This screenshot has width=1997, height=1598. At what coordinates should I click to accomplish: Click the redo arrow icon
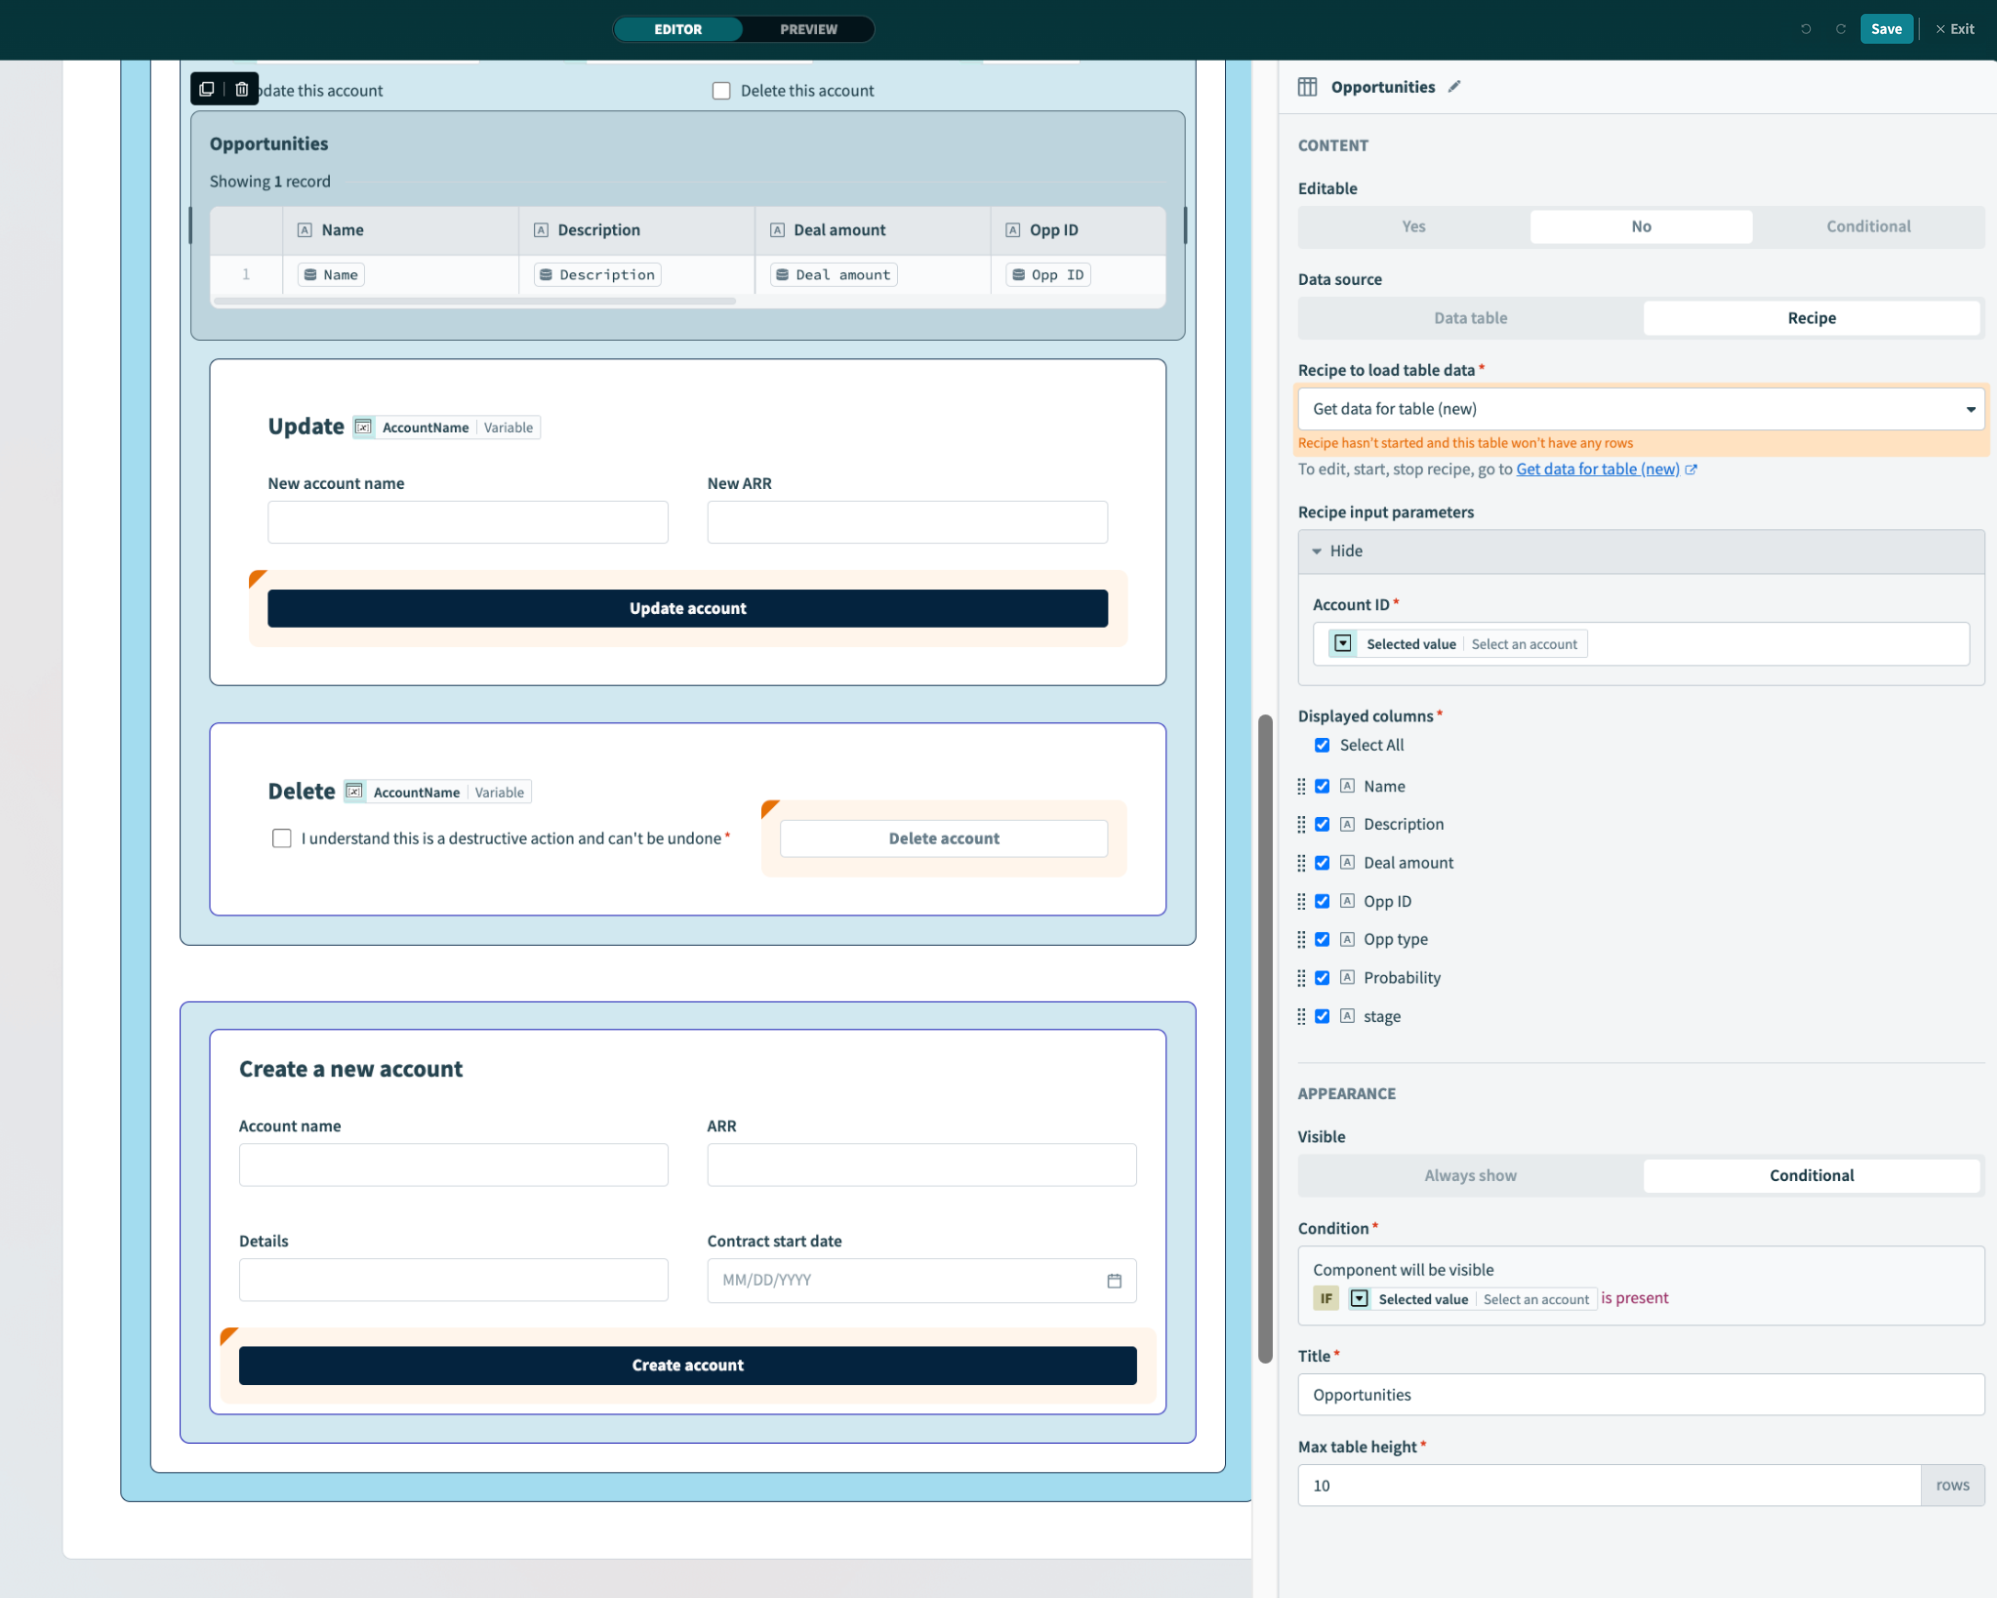(x=1840, y=29)
